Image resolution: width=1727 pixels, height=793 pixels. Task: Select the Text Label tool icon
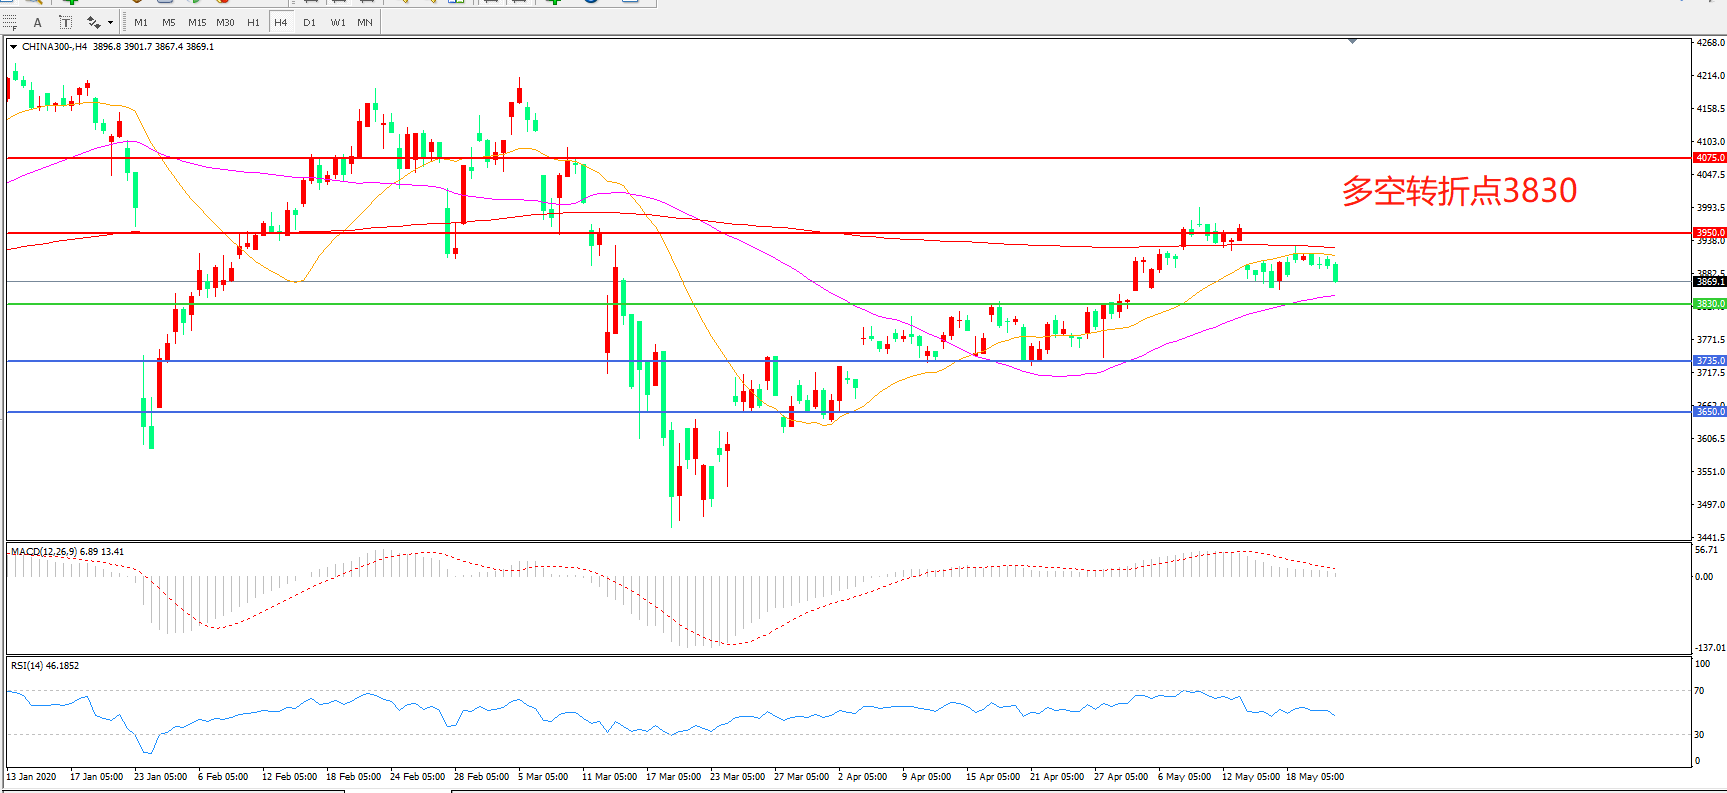pyautogui.click(x=65, y=22)
